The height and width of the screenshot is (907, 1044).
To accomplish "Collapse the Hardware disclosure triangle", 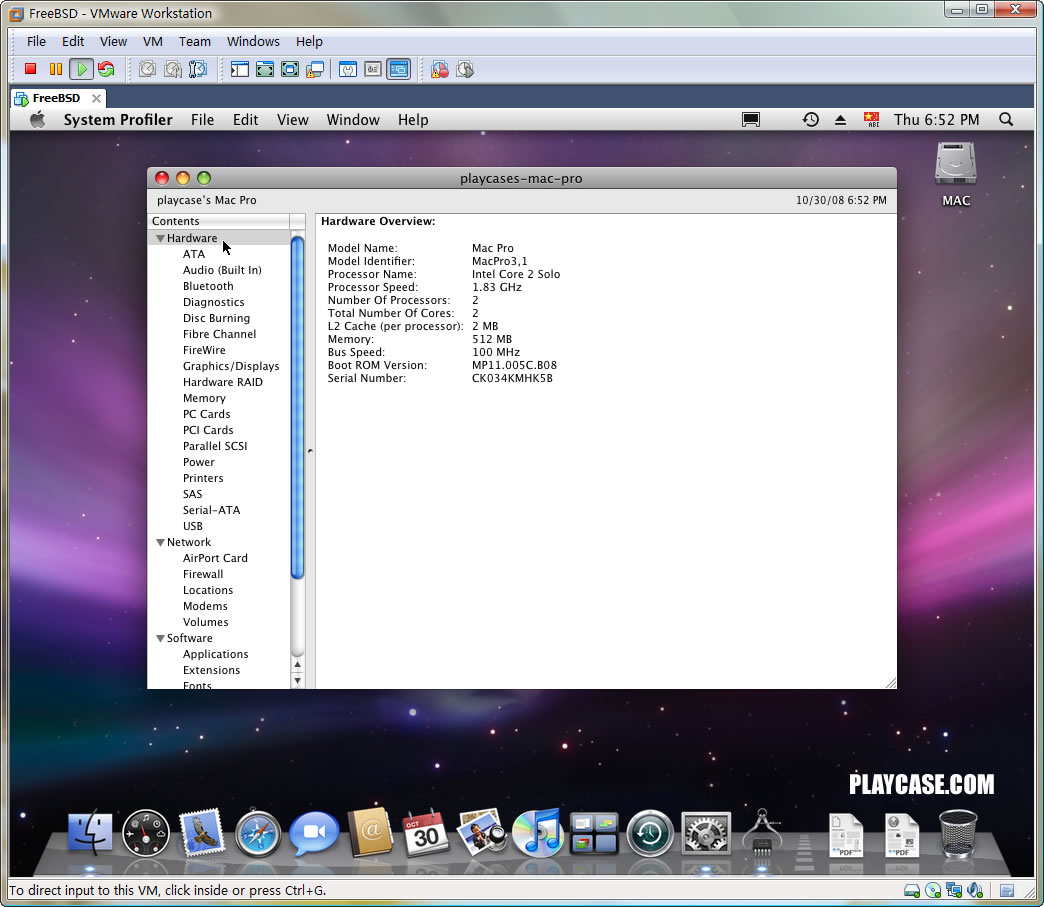I will (x=160, y=238).
